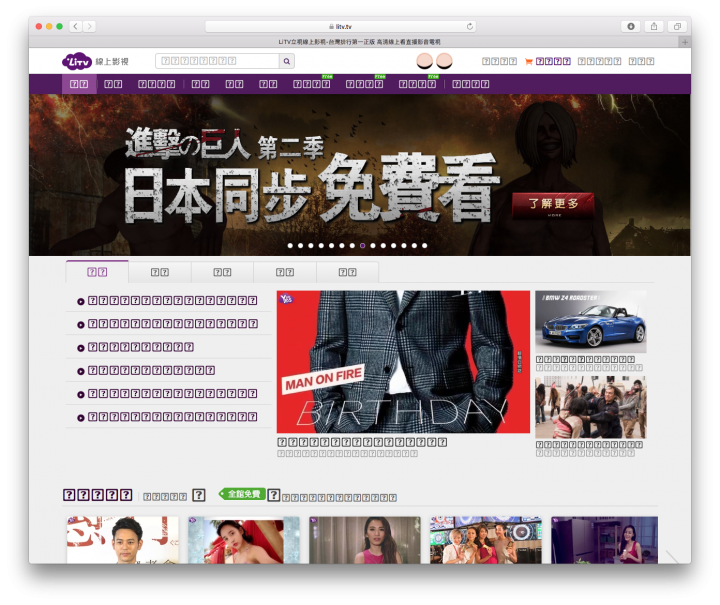Open thumbnail of group in game arcade
This screenshot has height=605, width=720.
point(486,540)
